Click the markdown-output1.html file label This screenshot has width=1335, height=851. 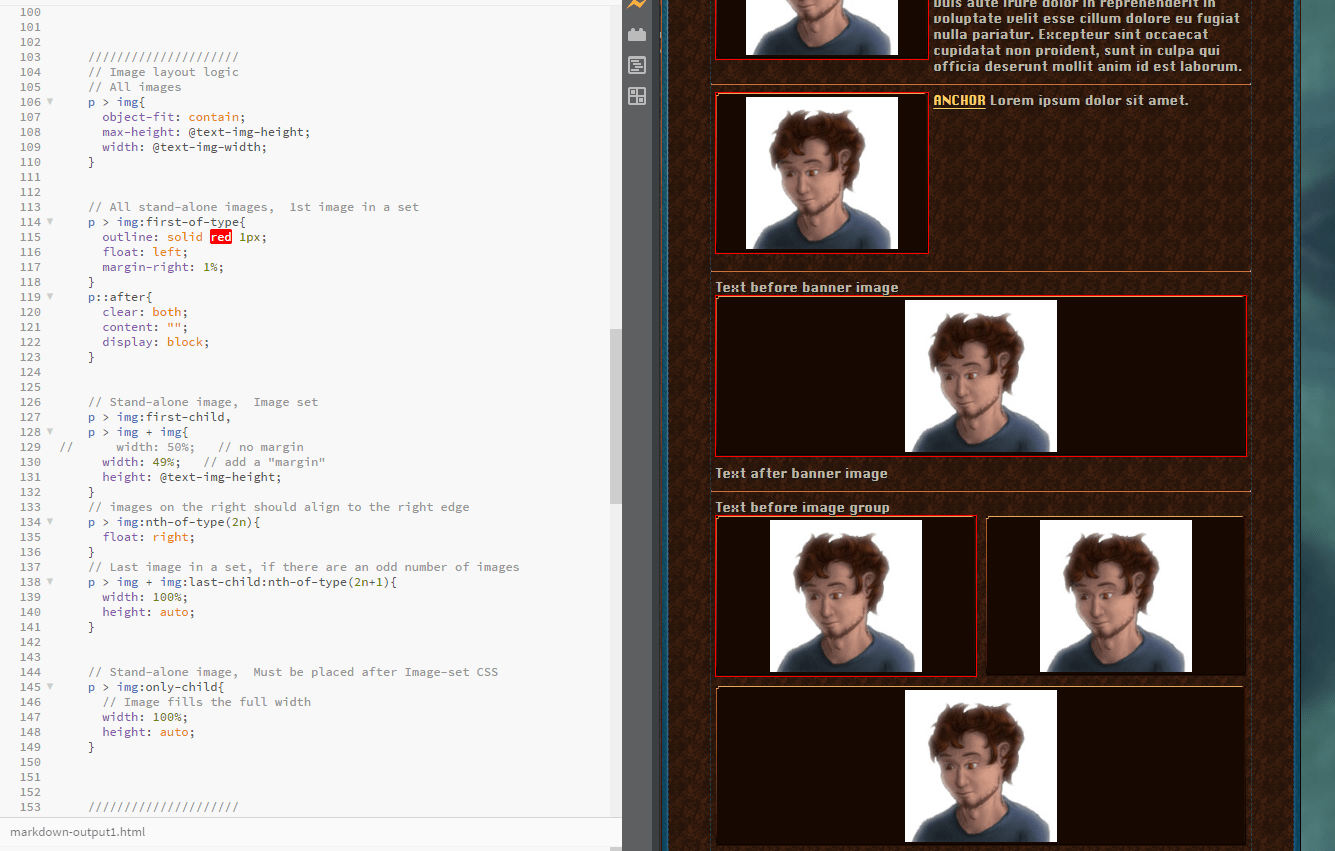[x=78, y=832]
